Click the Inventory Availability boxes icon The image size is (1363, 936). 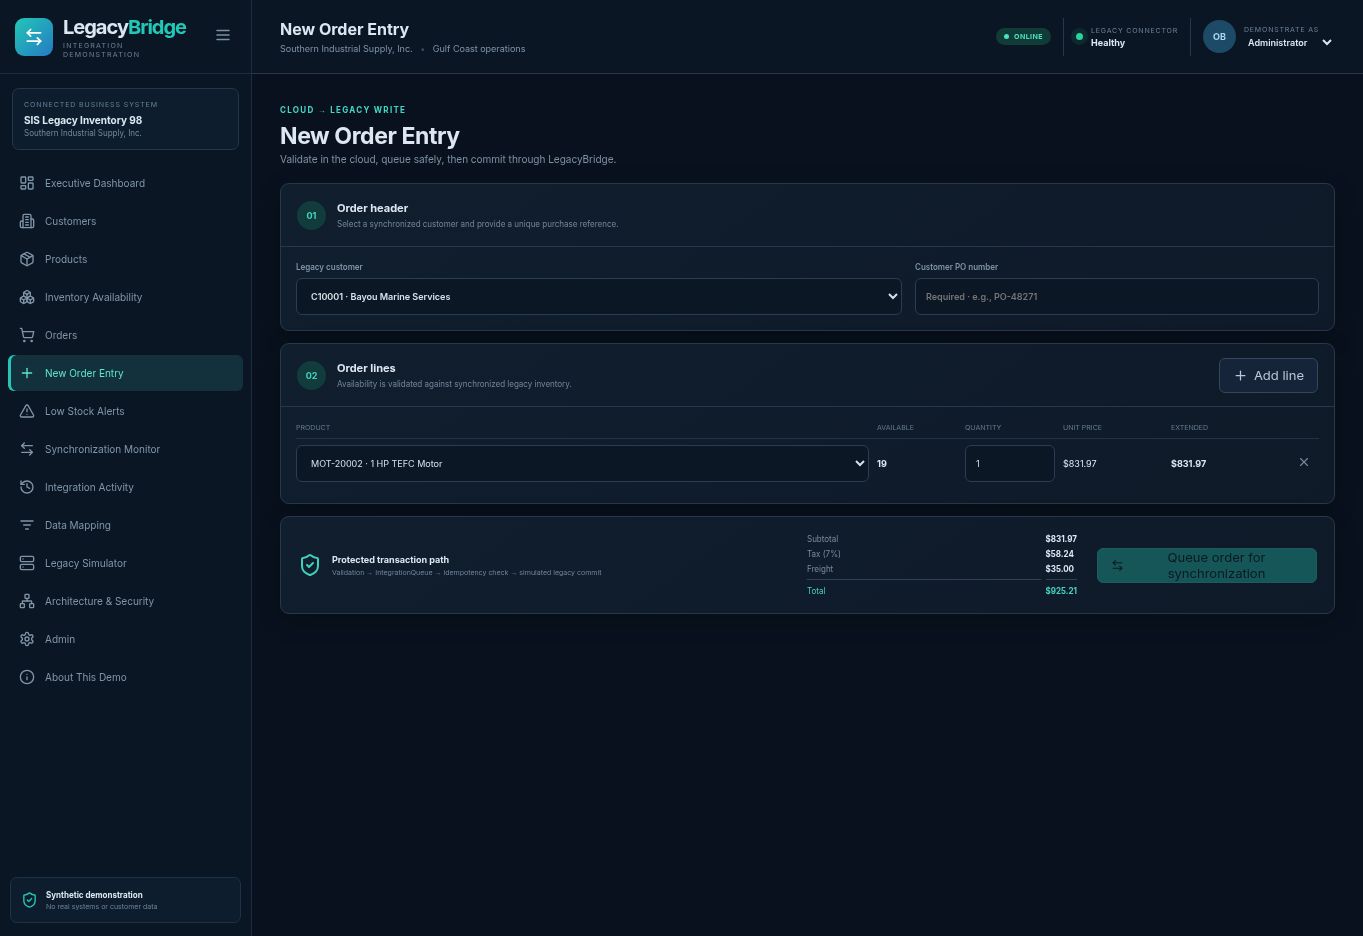(x=27, y=297)
